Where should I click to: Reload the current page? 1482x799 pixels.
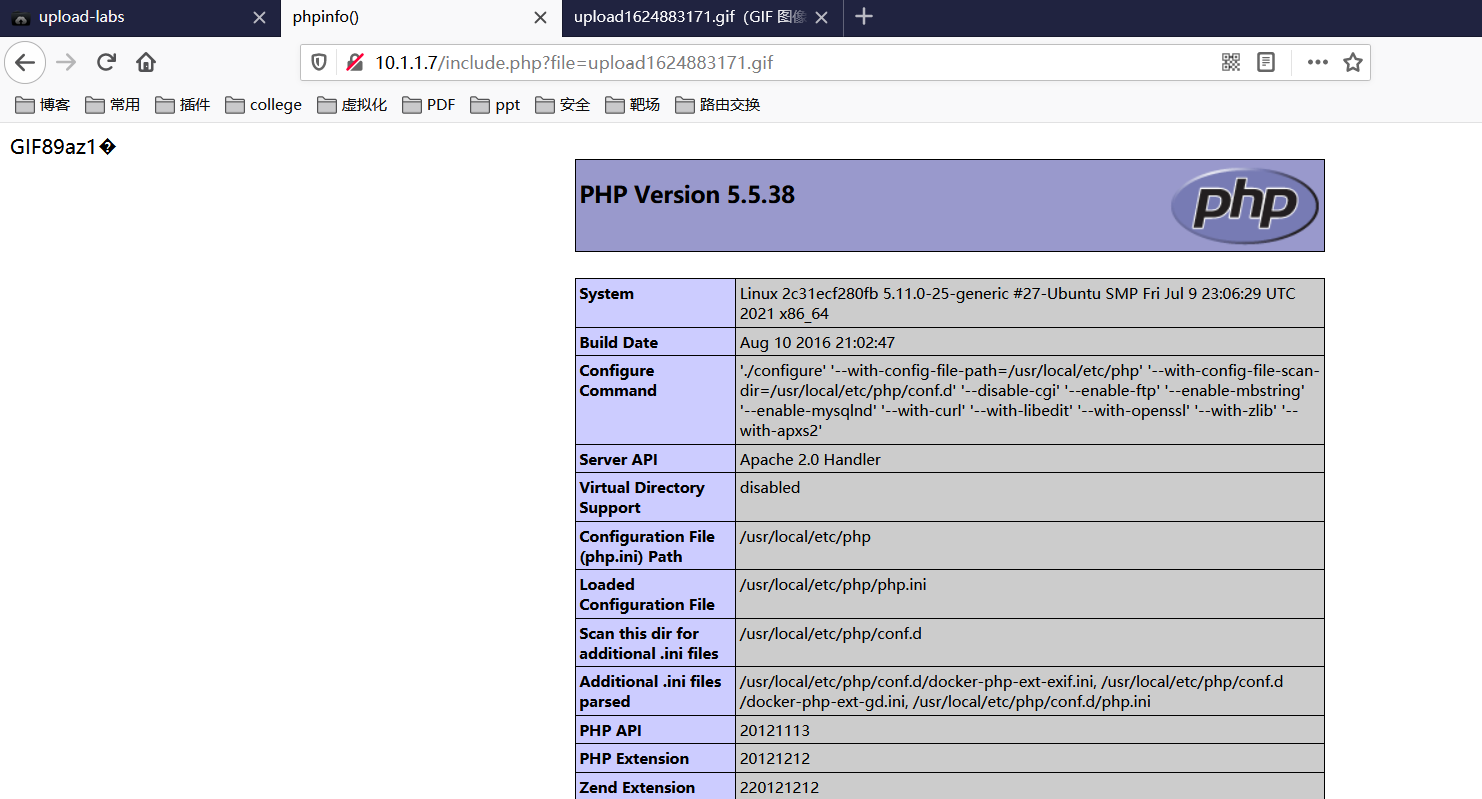click(x=106, y=62)
